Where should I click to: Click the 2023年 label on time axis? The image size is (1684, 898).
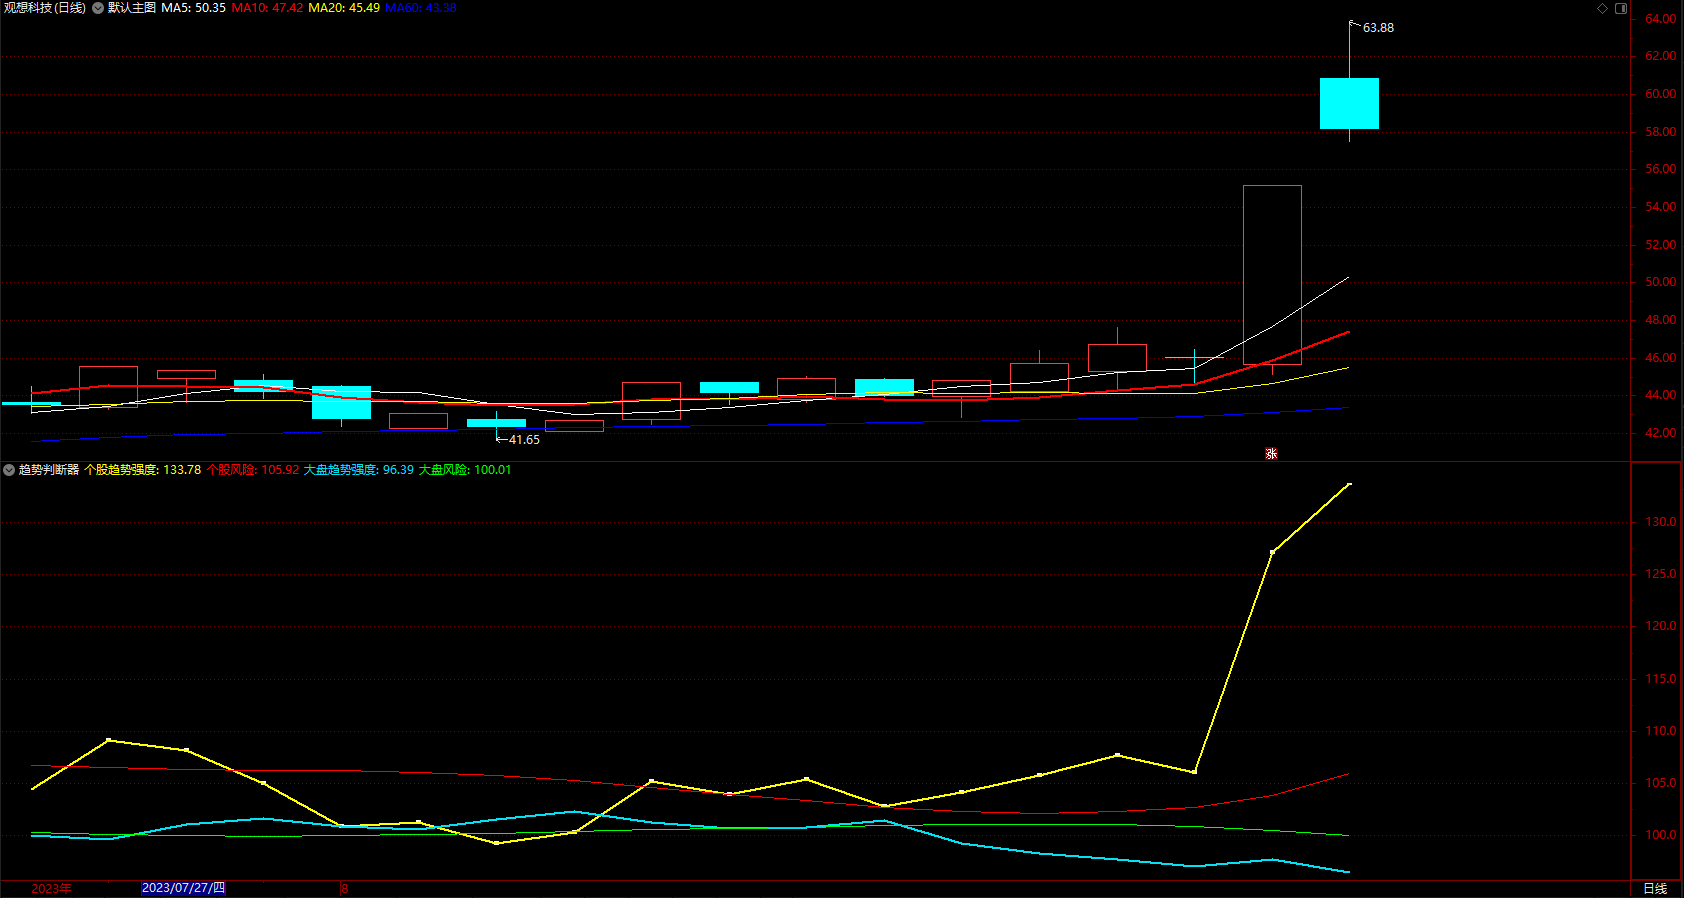coord(51,889)
